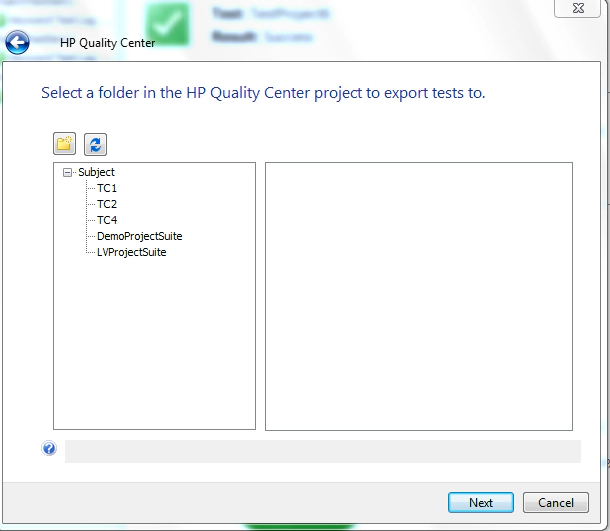
Task: Click the gray description bar beside help icon
Action: pos(322,451)
